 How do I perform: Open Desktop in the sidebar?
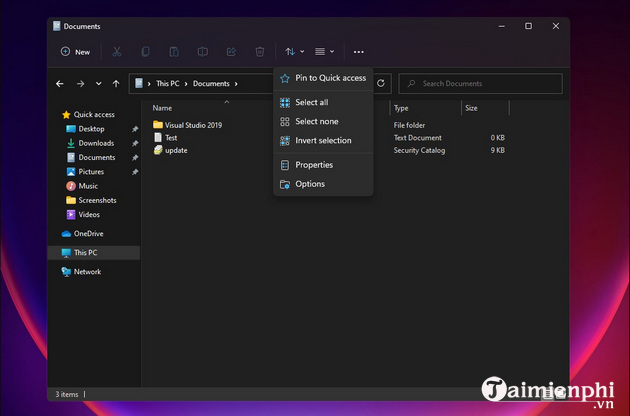[85, 129]
